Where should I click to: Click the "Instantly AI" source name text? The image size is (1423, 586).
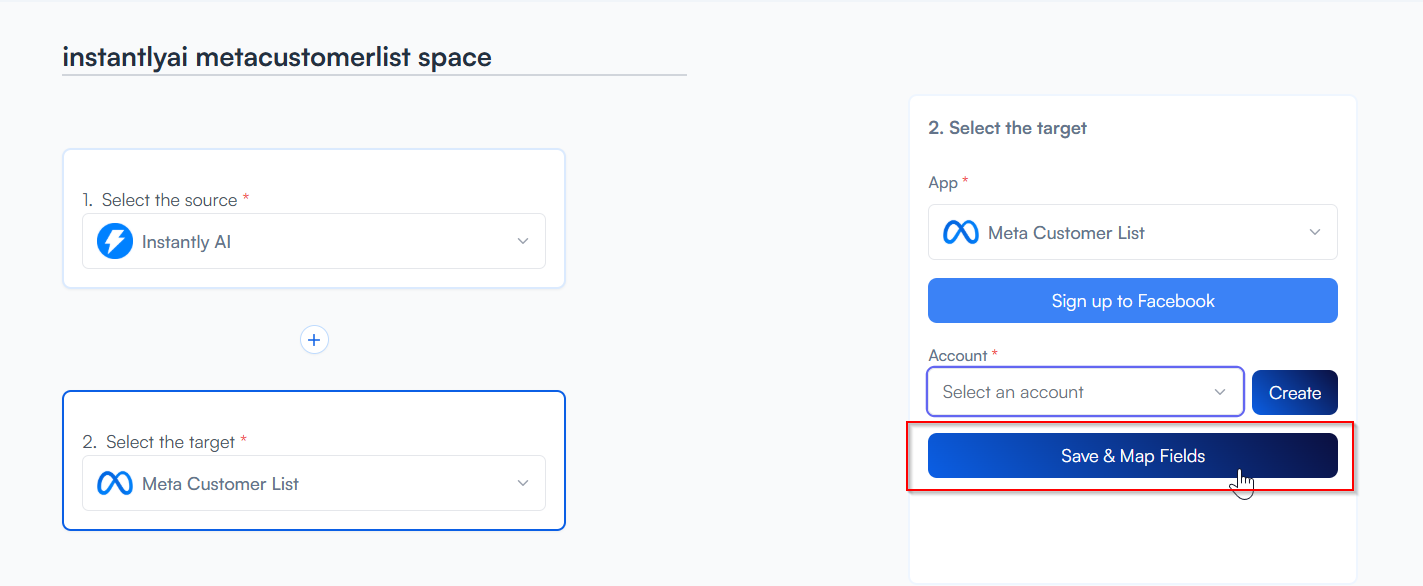186,242
